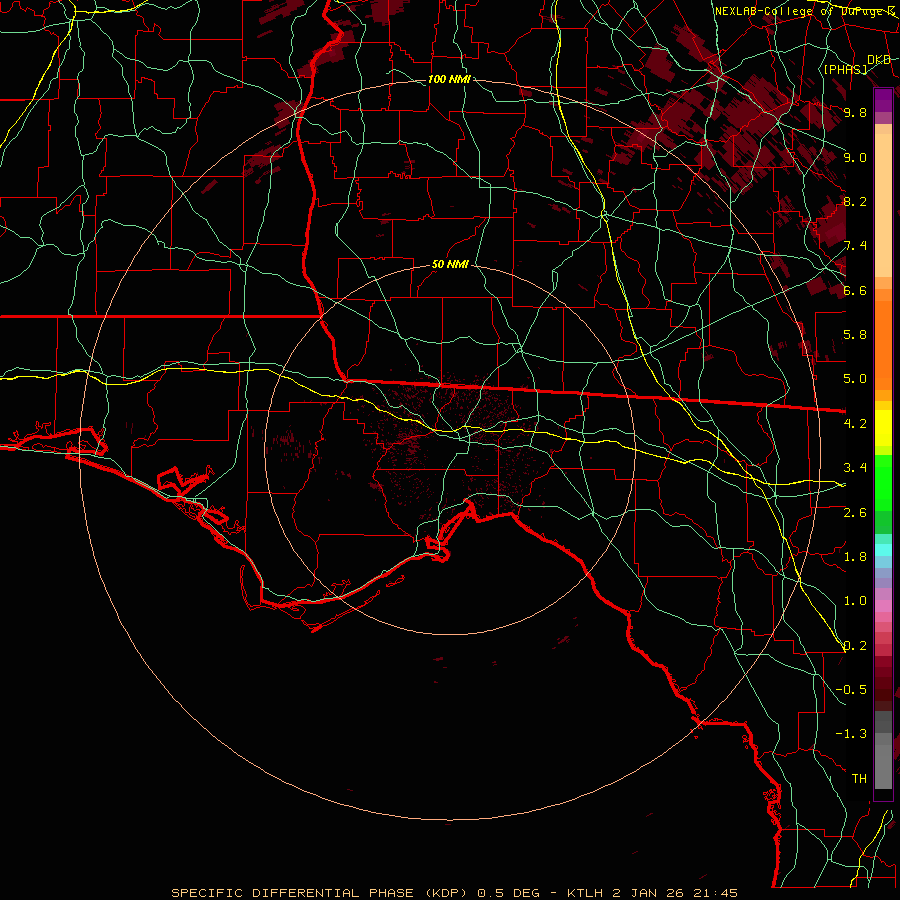This screenshot has width=900, height=900.
Task: Click the 1.0 scale value
Action: coord(855,601)
